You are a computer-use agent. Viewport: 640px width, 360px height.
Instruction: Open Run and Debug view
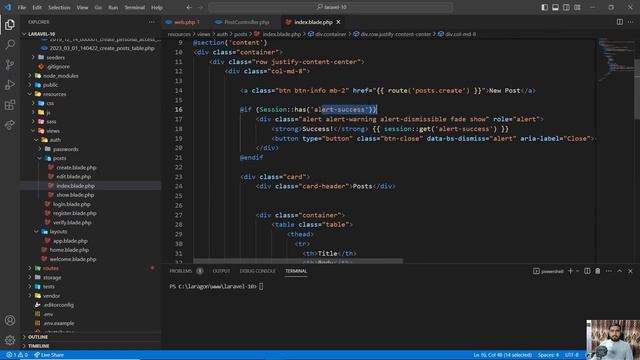click(10, 84)
